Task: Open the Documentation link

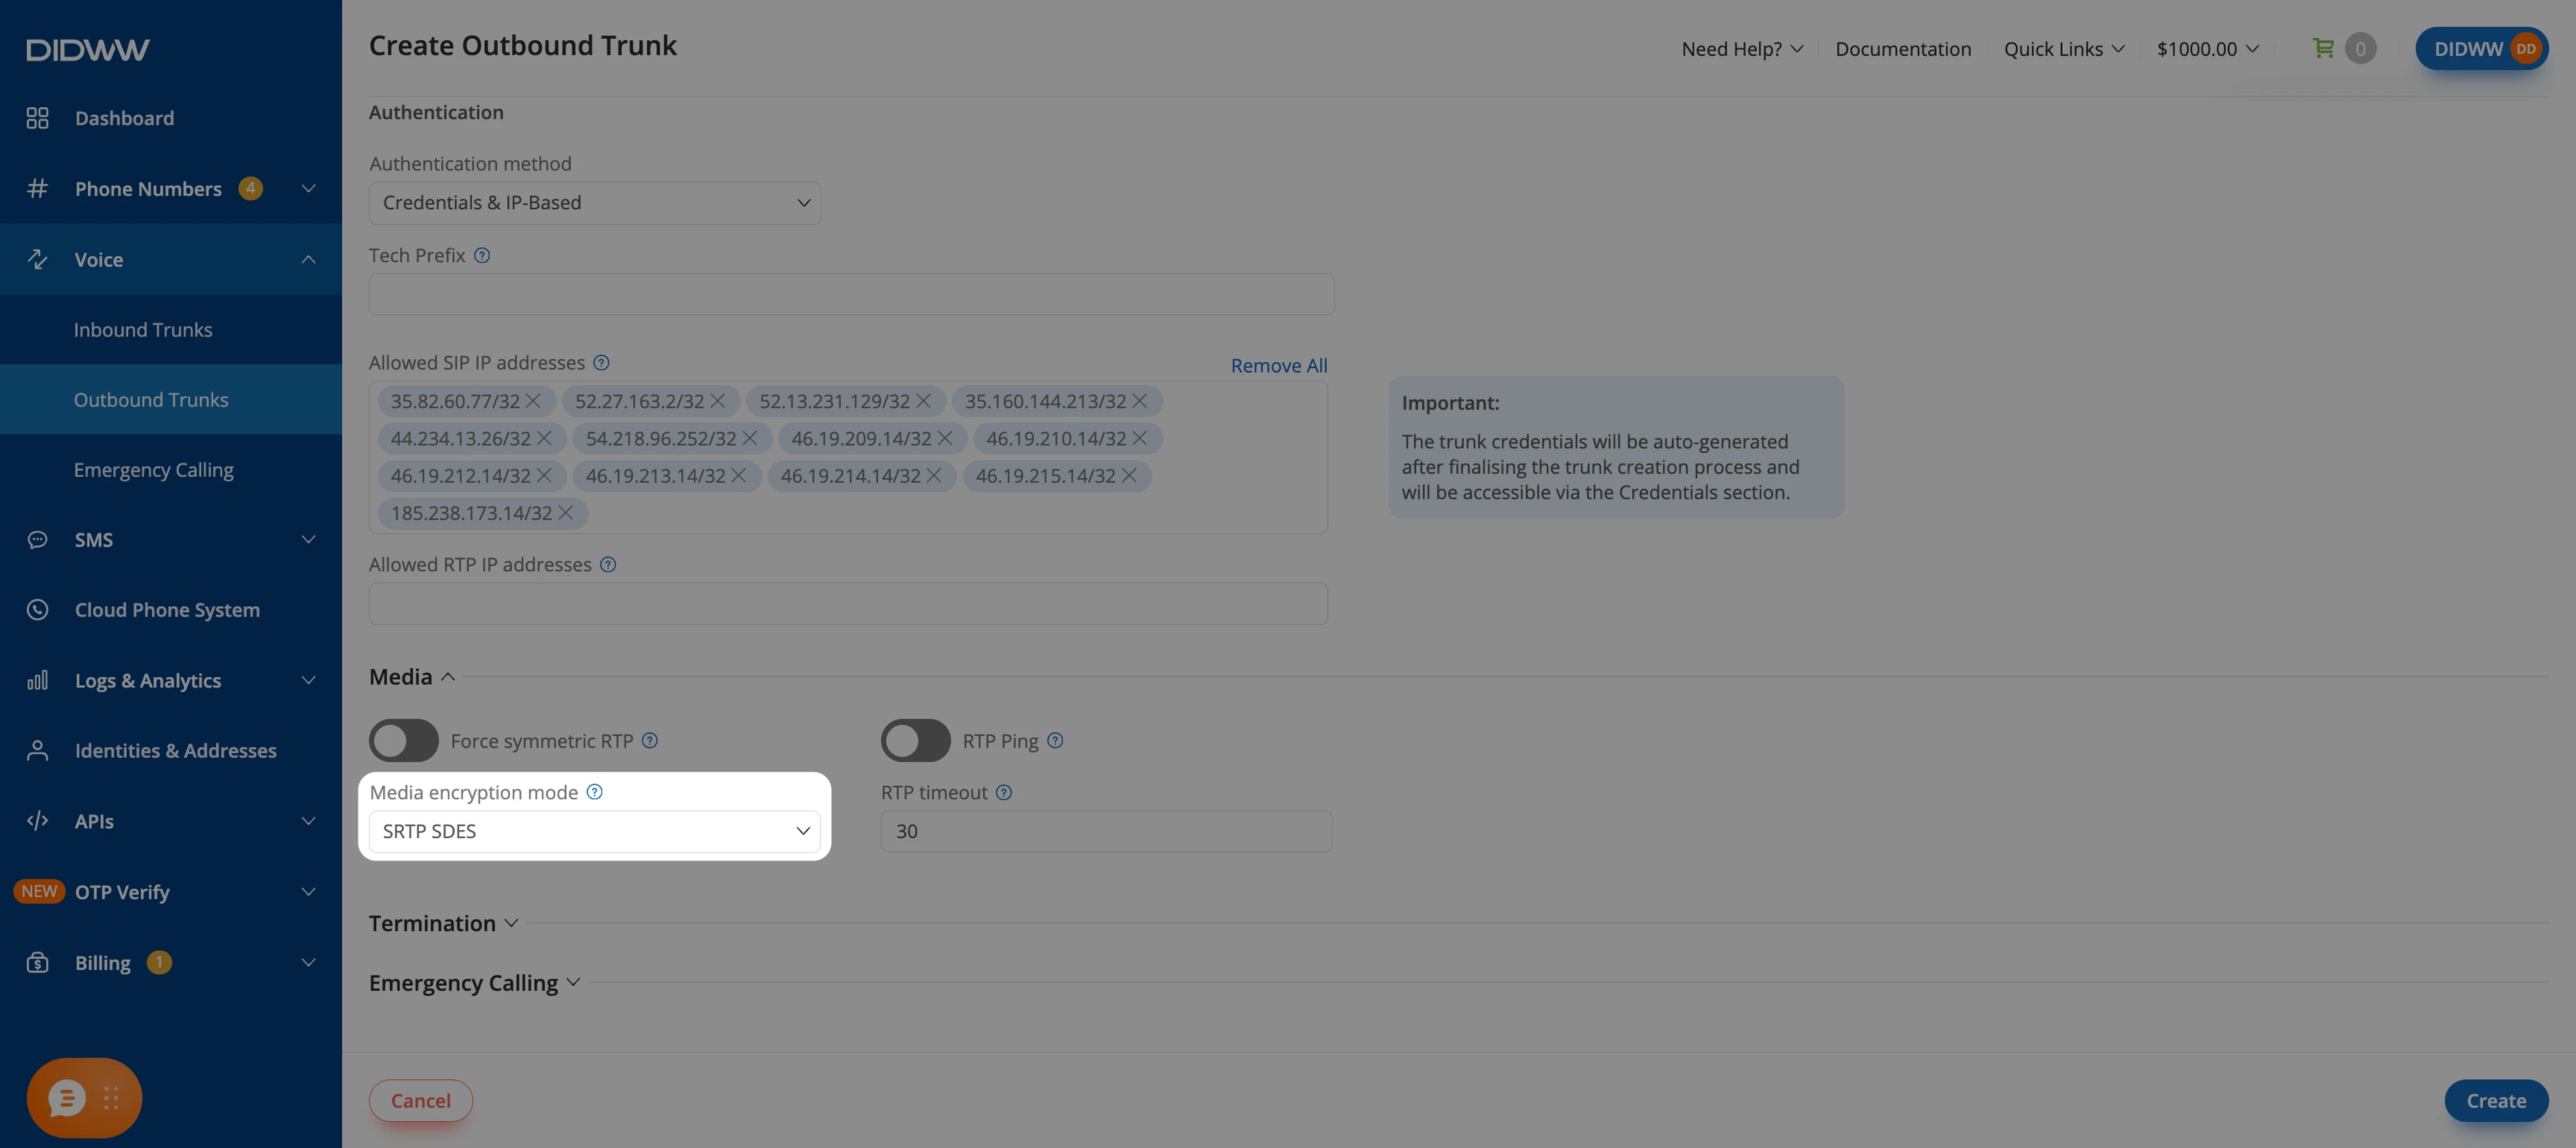Action: tap(1903, 49)
